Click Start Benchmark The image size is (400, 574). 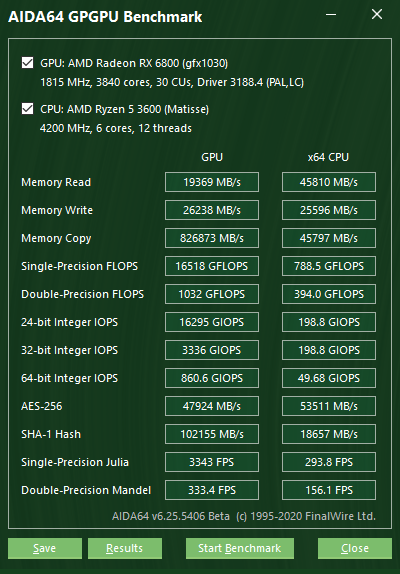(x=240, y=548)
